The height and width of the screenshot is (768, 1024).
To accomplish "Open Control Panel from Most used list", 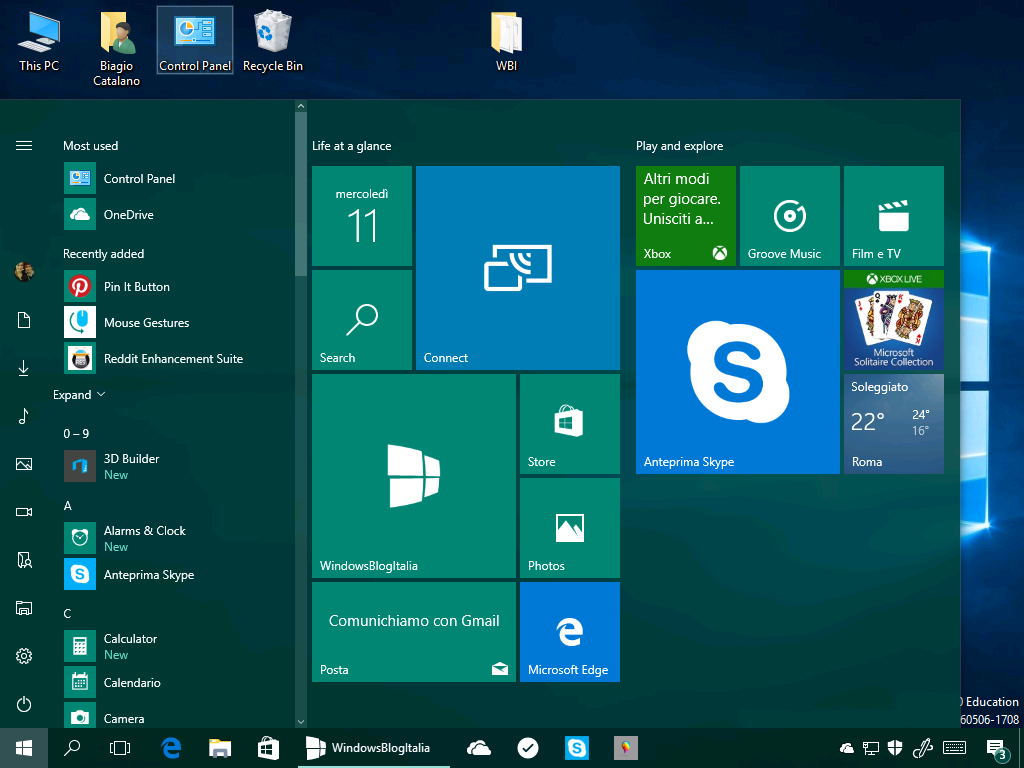I will pos(176,178).
